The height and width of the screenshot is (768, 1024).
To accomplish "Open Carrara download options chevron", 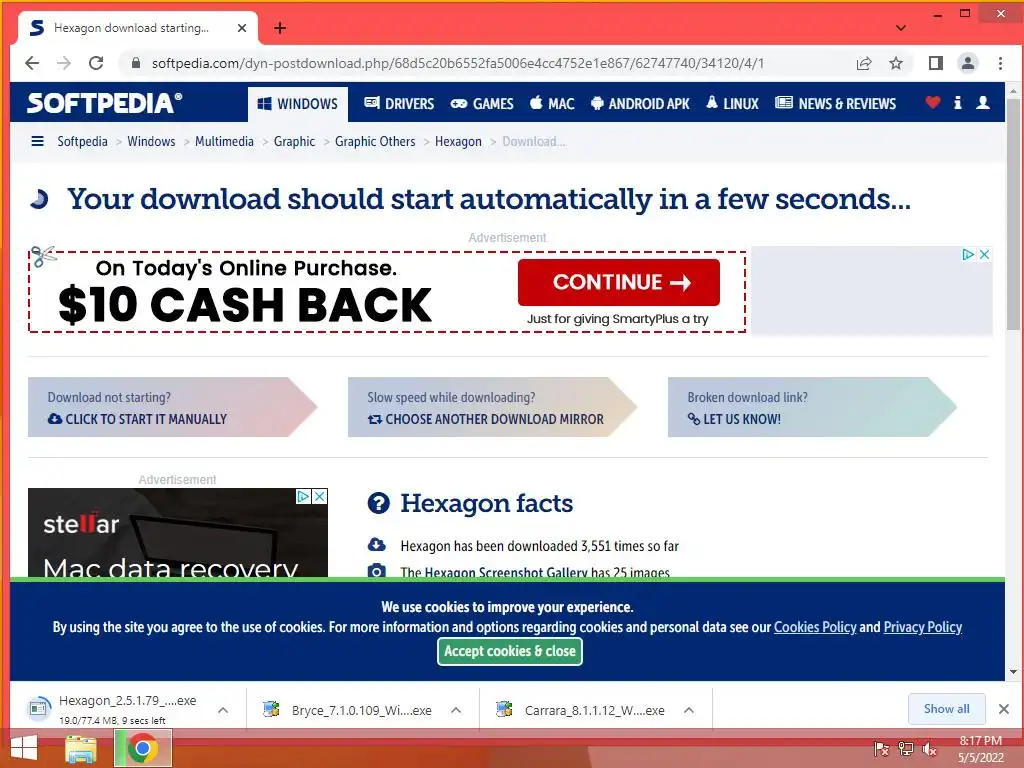I will [x=688, y=710].
